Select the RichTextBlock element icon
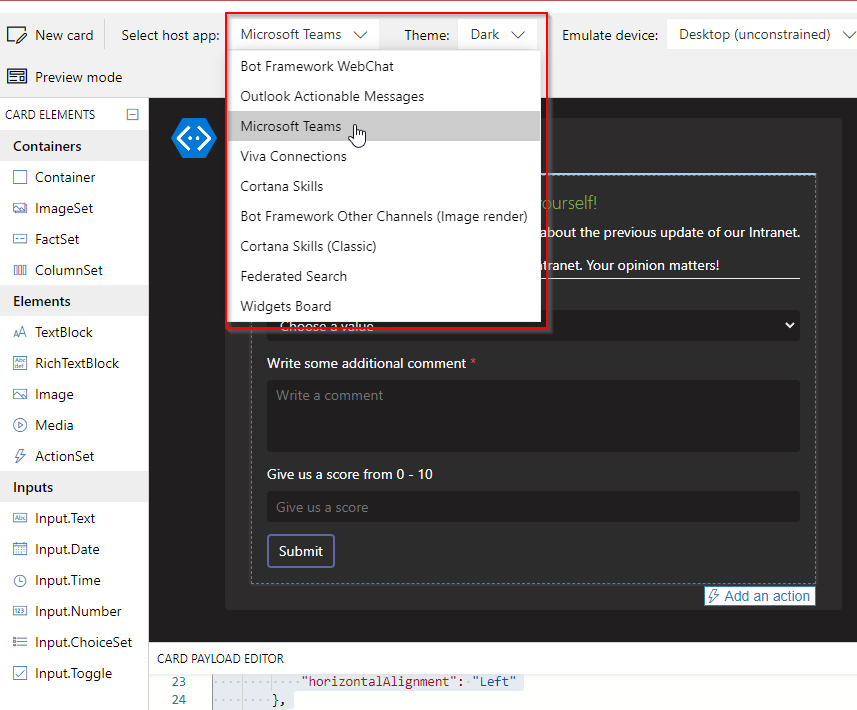 [20, 363]
